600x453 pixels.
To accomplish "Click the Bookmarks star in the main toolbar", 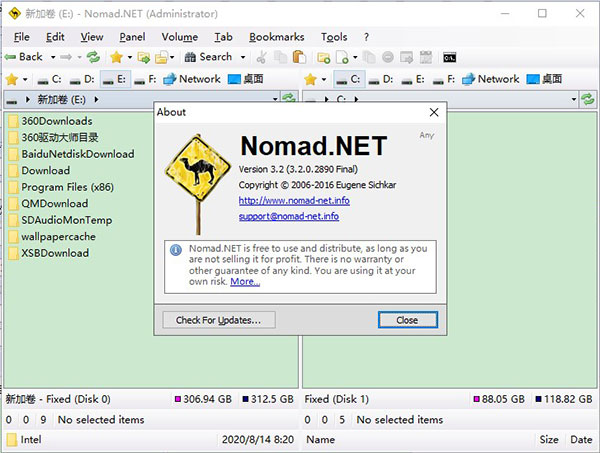I will pyautogui.click(x=116, y=57).
